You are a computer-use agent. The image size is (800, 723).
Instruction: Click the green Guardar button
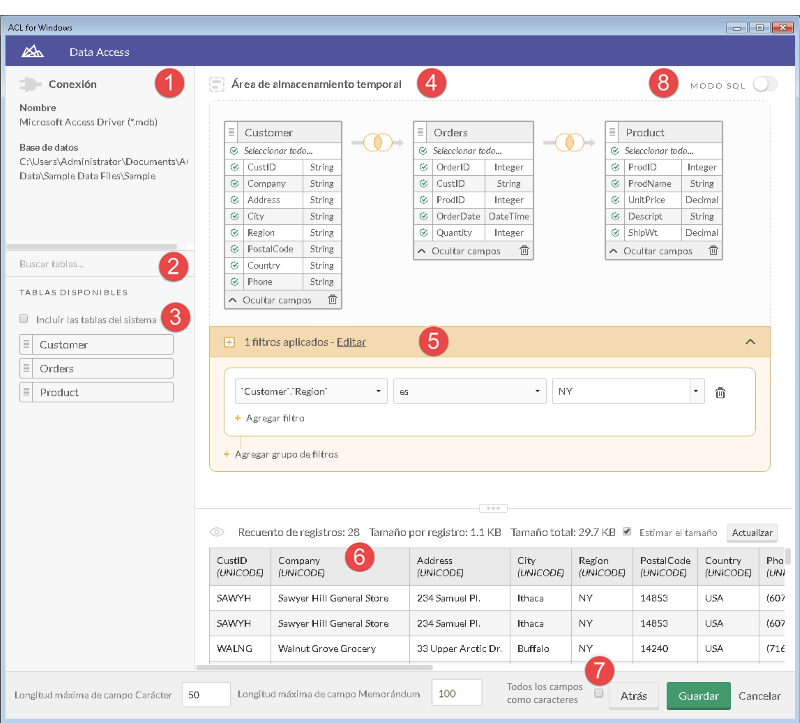pos(698,696)
